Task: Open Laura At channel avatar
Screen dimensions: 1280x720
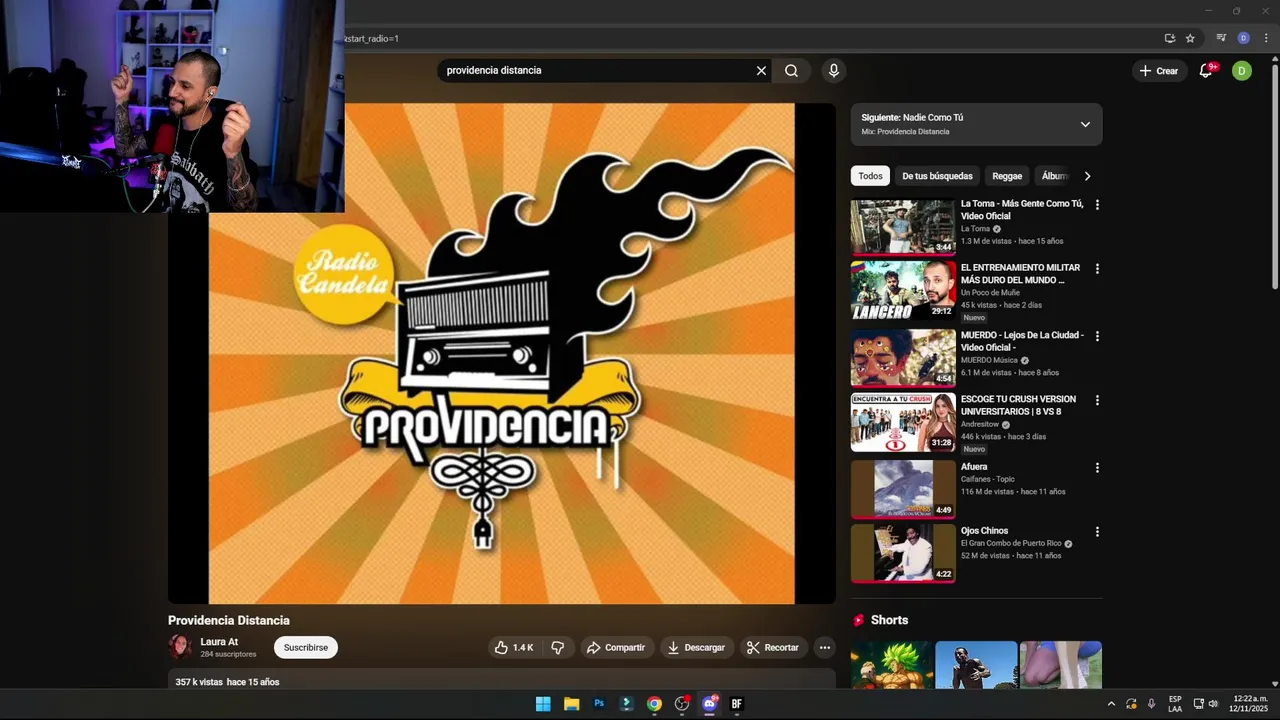Action: coord(180,648)
